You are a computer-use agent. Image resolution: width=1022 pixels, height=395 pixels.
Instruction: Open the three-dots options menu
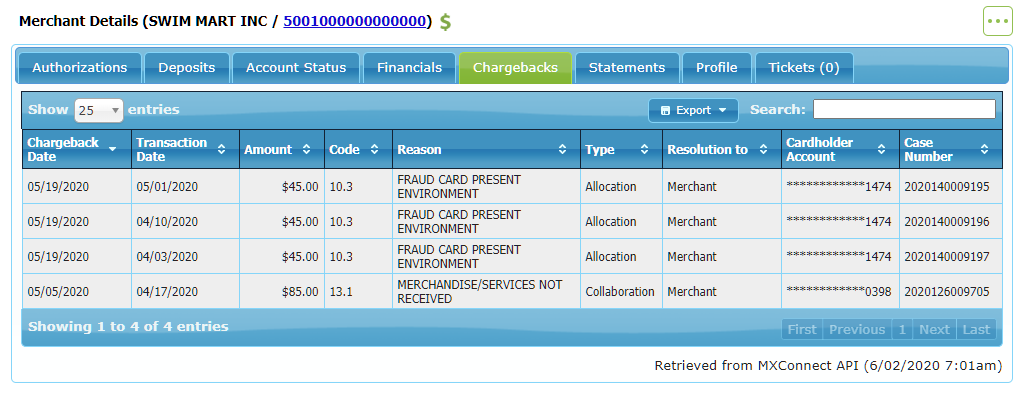997,22
